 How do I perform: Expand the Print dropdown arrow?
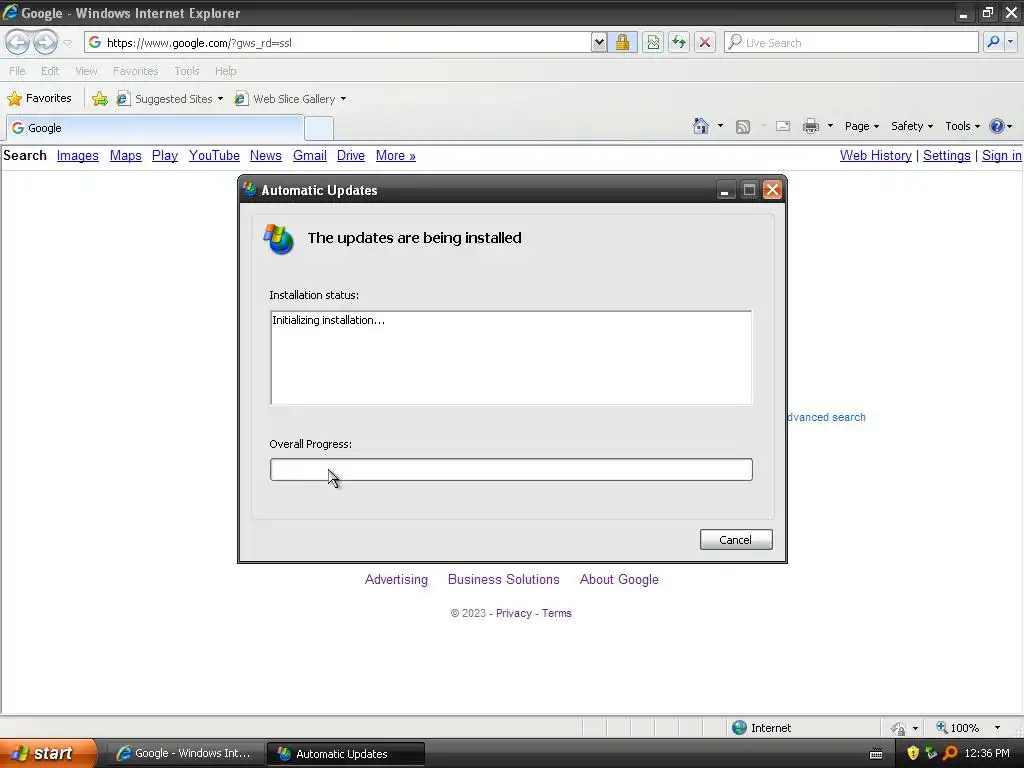pyautogui.click(x=830, y=126)
